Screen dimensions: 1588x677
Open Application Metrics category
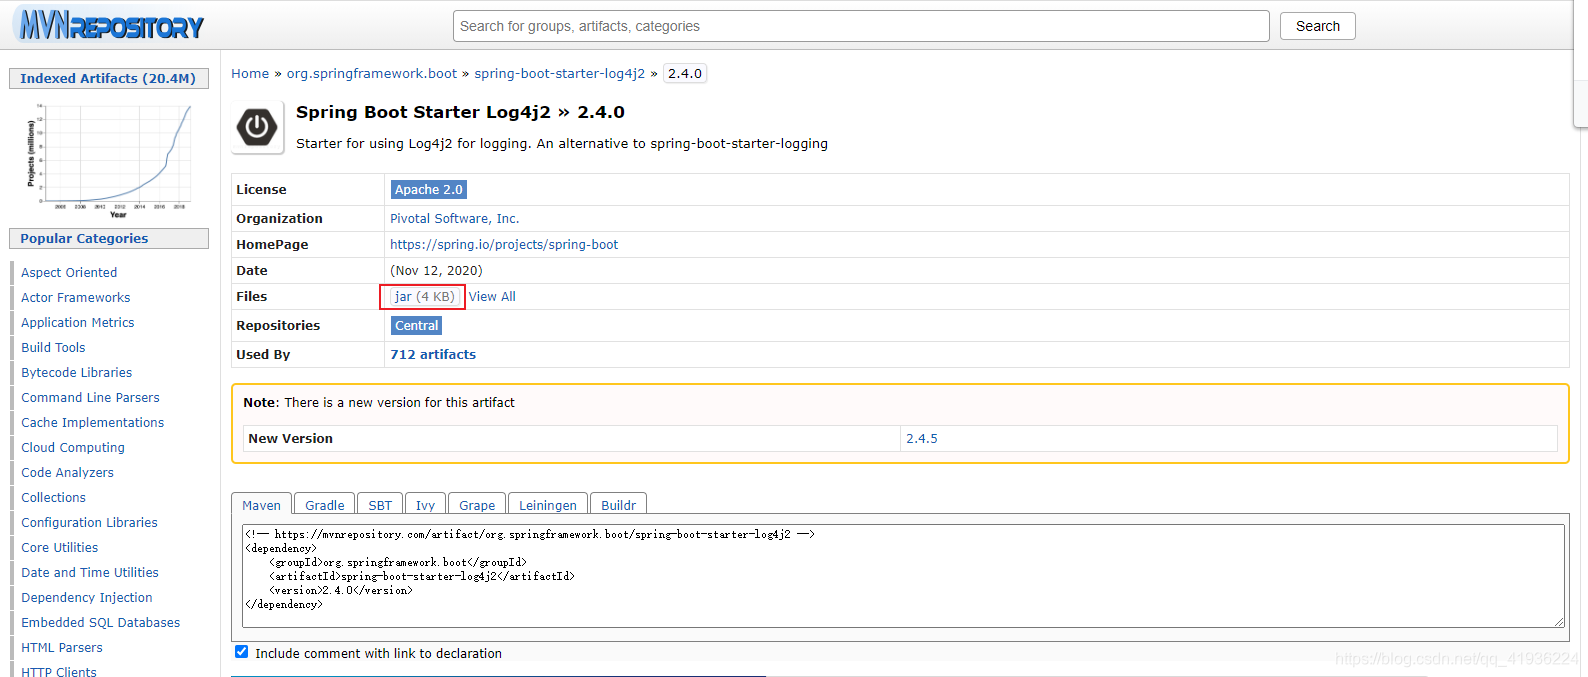pos(78,322)
